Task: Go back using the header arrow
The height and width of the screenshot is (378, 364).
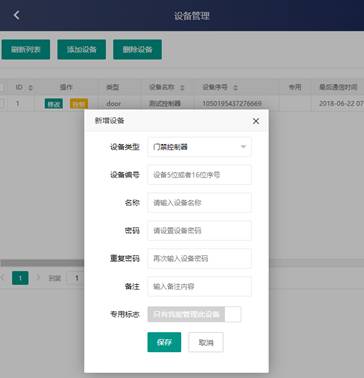Action: (x=16, y=15)
